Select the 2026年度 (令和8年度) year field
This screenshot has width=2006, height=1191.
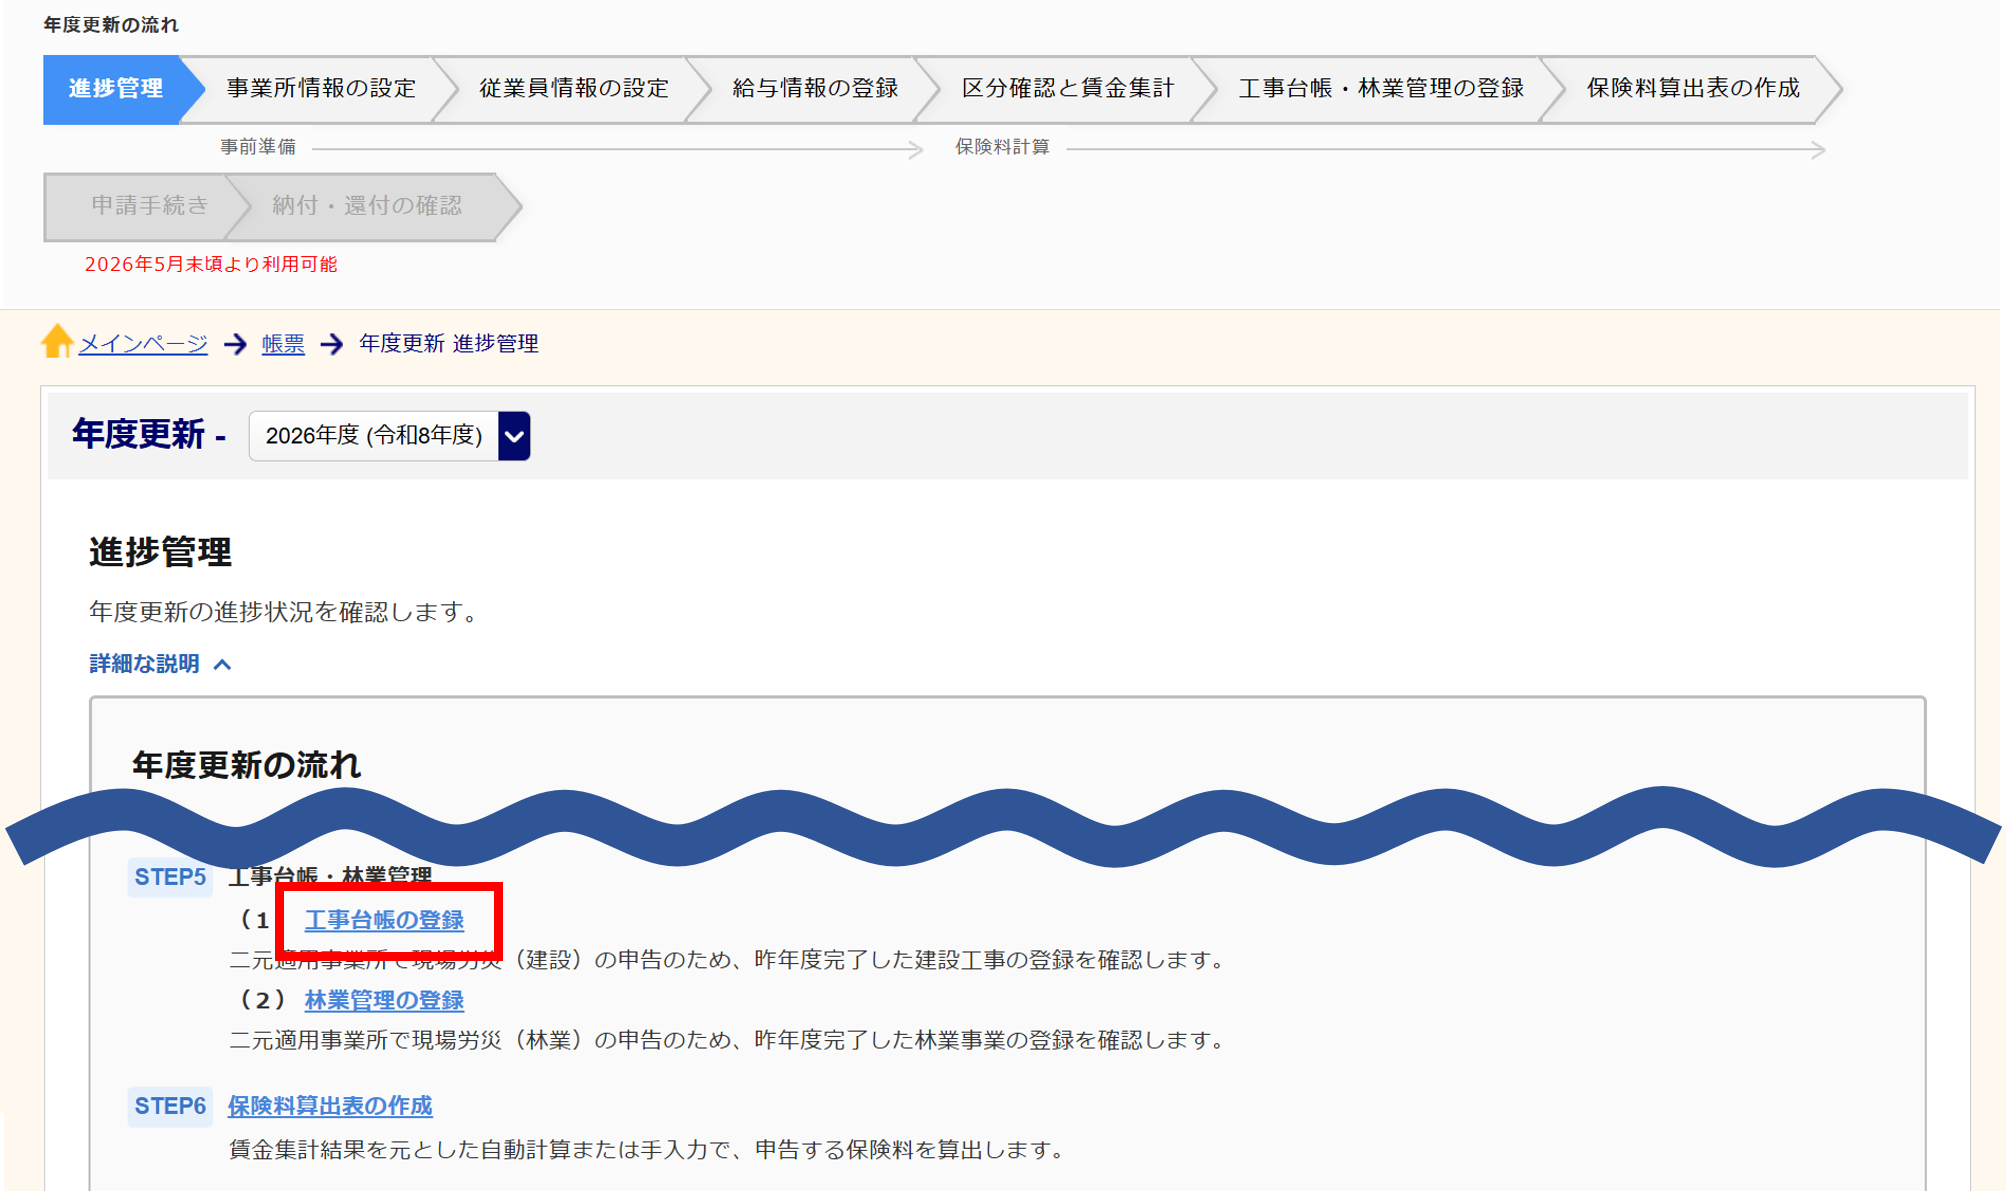[374, 436]
